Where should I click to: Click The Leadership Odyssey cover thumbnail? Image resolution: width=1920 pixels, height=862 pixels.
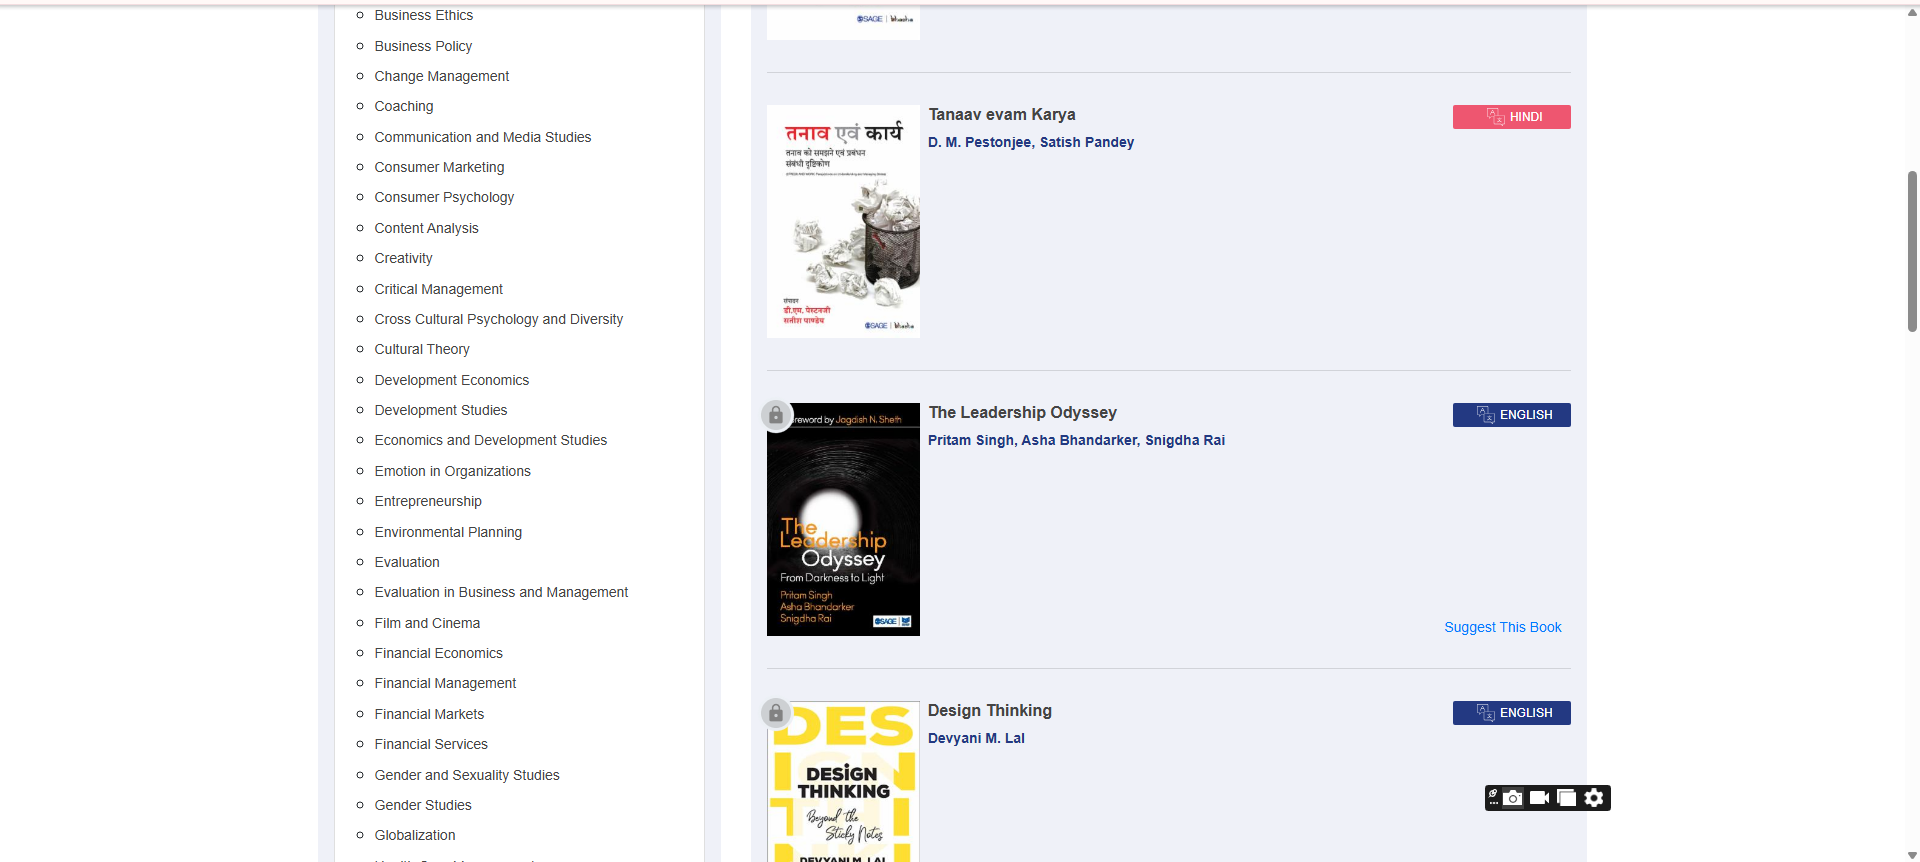click(843, 520)
